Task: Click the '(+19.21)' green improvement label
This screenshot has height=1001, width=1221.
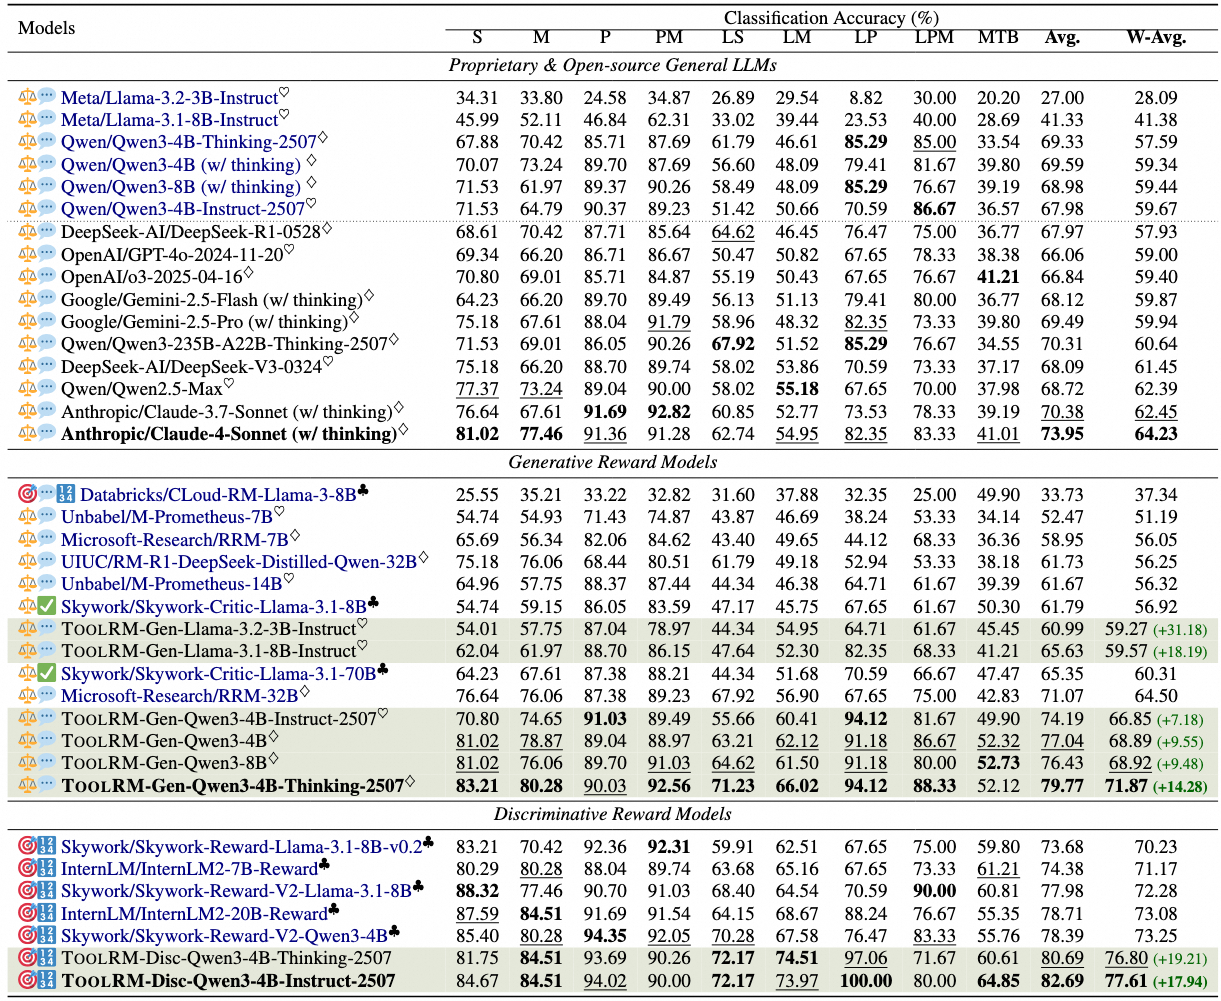Action: pyautogui.click(x=1181, y=959)
